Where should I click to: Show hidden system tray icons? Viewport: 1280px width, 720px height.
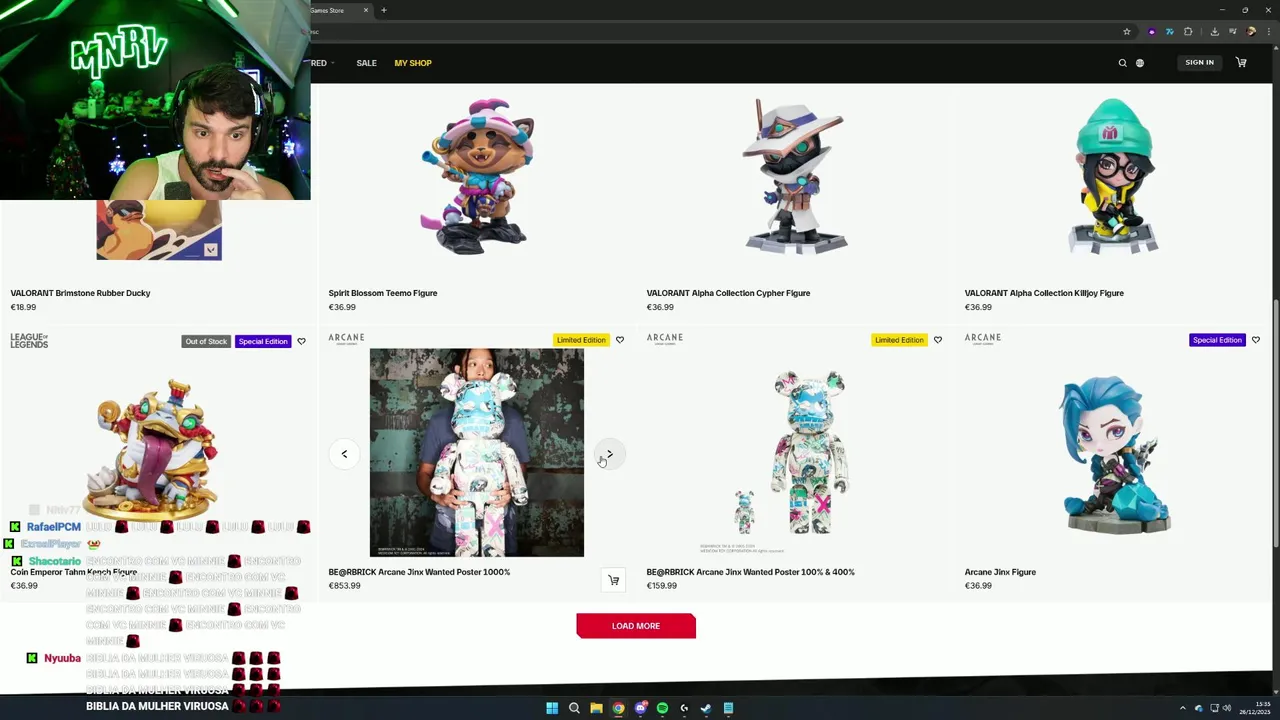click(x=1182, y=708)
